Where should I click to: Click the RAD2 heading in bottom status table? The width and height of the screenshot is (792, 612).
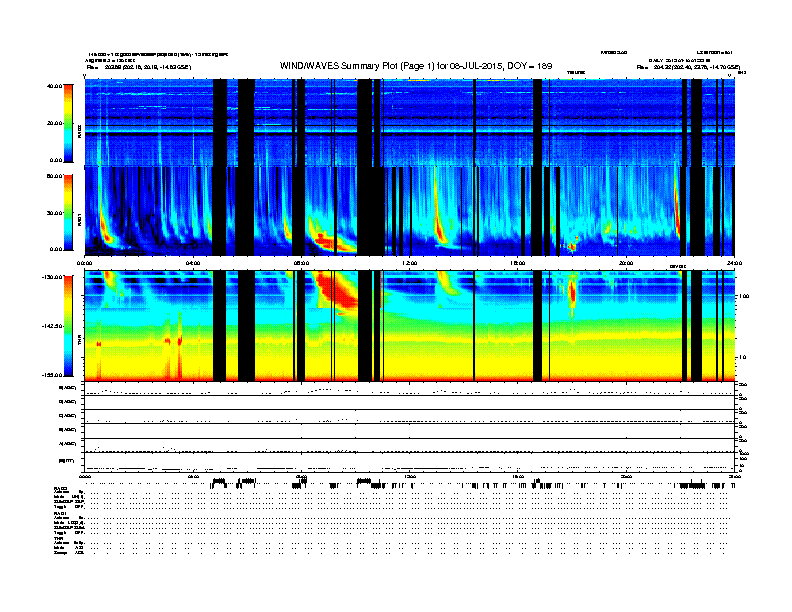point(61,489)
